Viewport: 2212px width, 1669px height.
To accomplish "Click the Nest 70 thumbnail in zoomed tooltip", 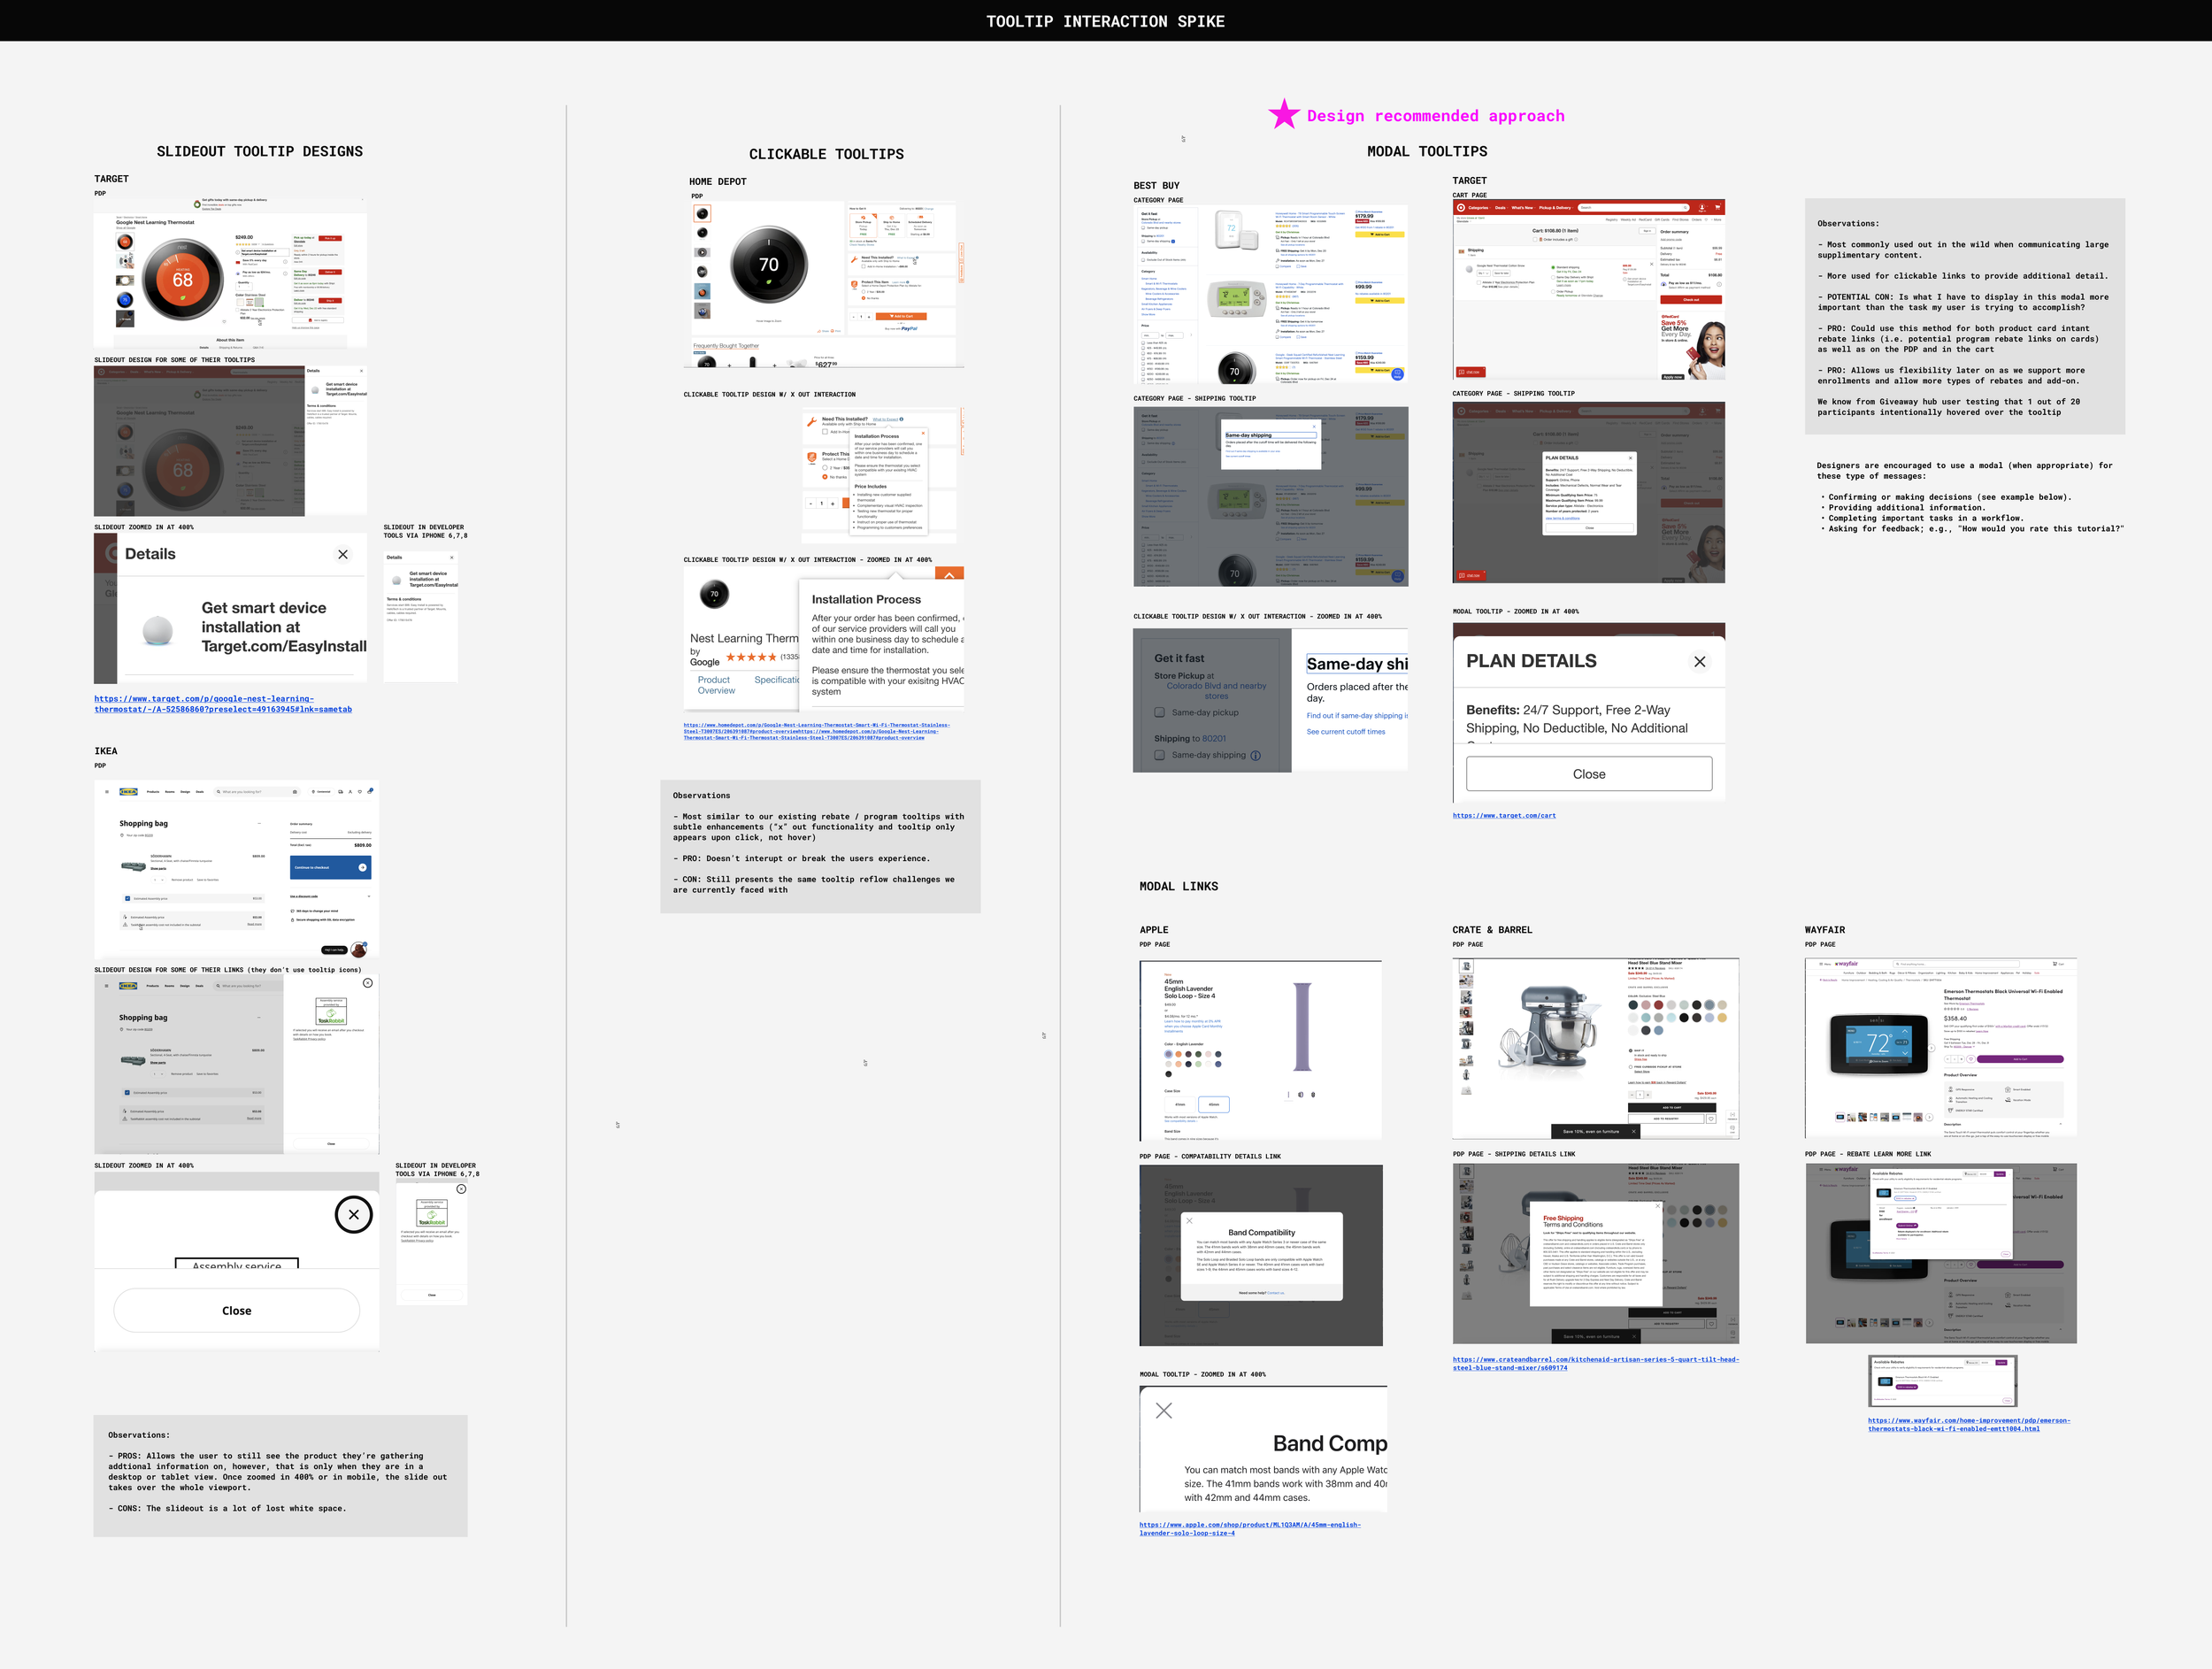I will pyautogui.click(x=714, y=594).
